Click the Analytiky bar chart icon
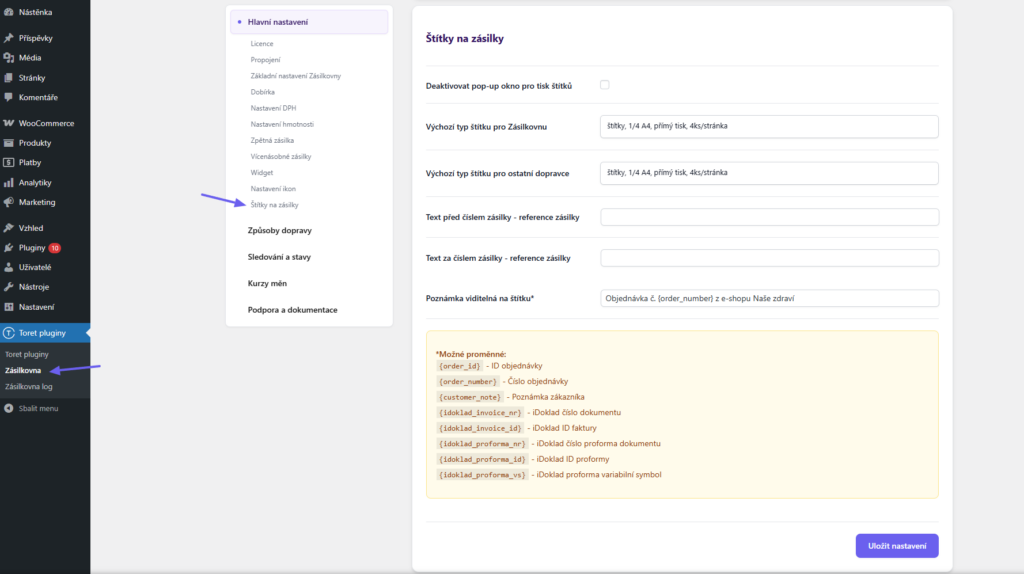The height and width of the screenshot is (574, 1024). pyautogui.click(x=8, y=183)
